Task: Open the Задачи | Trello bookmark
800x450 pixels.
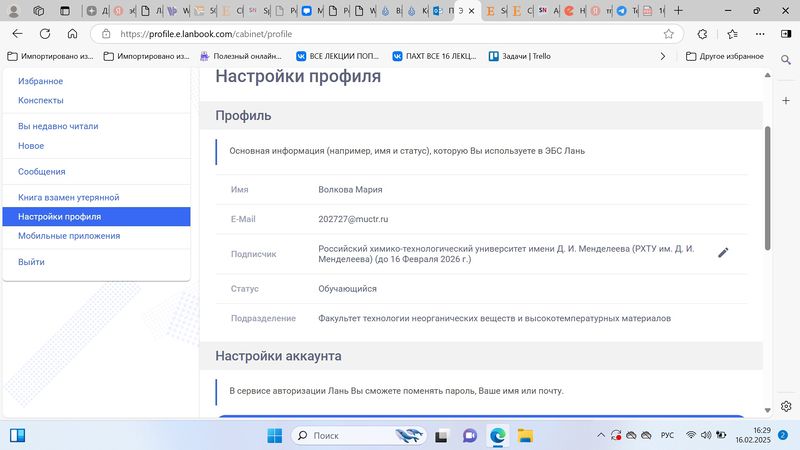Action: 519,57
